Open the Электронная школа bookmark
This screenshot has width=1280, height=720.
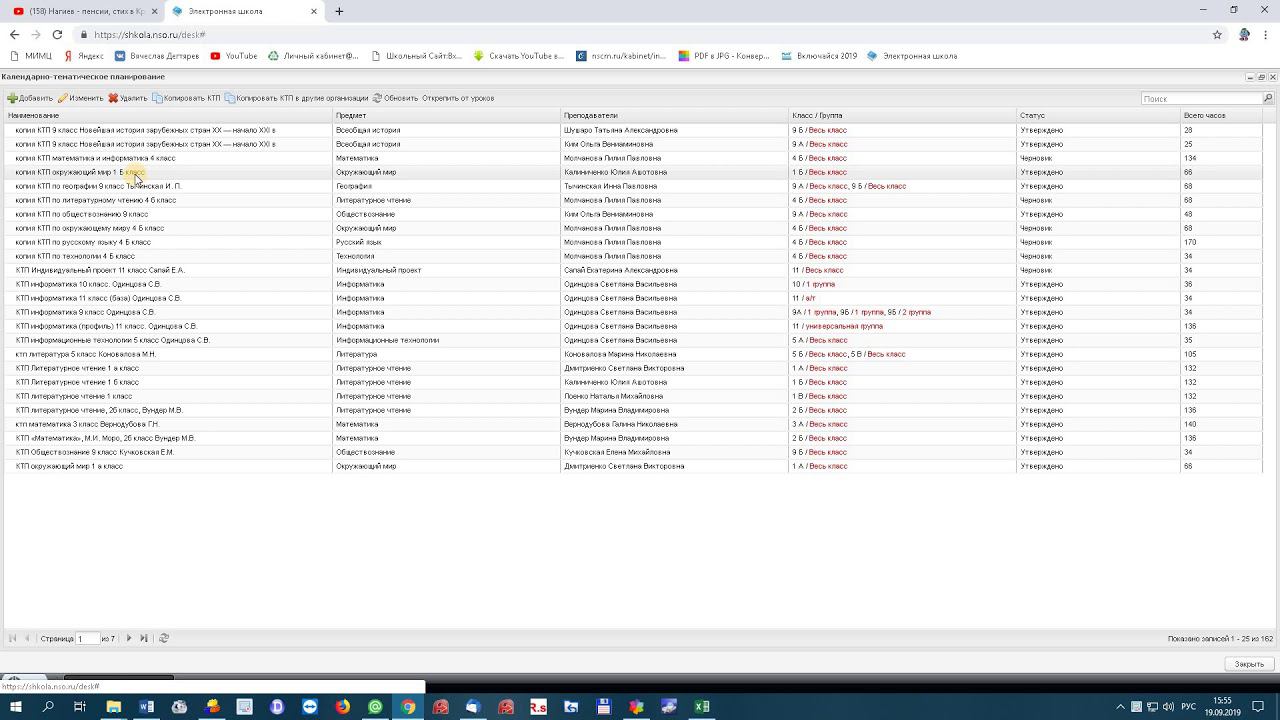pos(912,56)
